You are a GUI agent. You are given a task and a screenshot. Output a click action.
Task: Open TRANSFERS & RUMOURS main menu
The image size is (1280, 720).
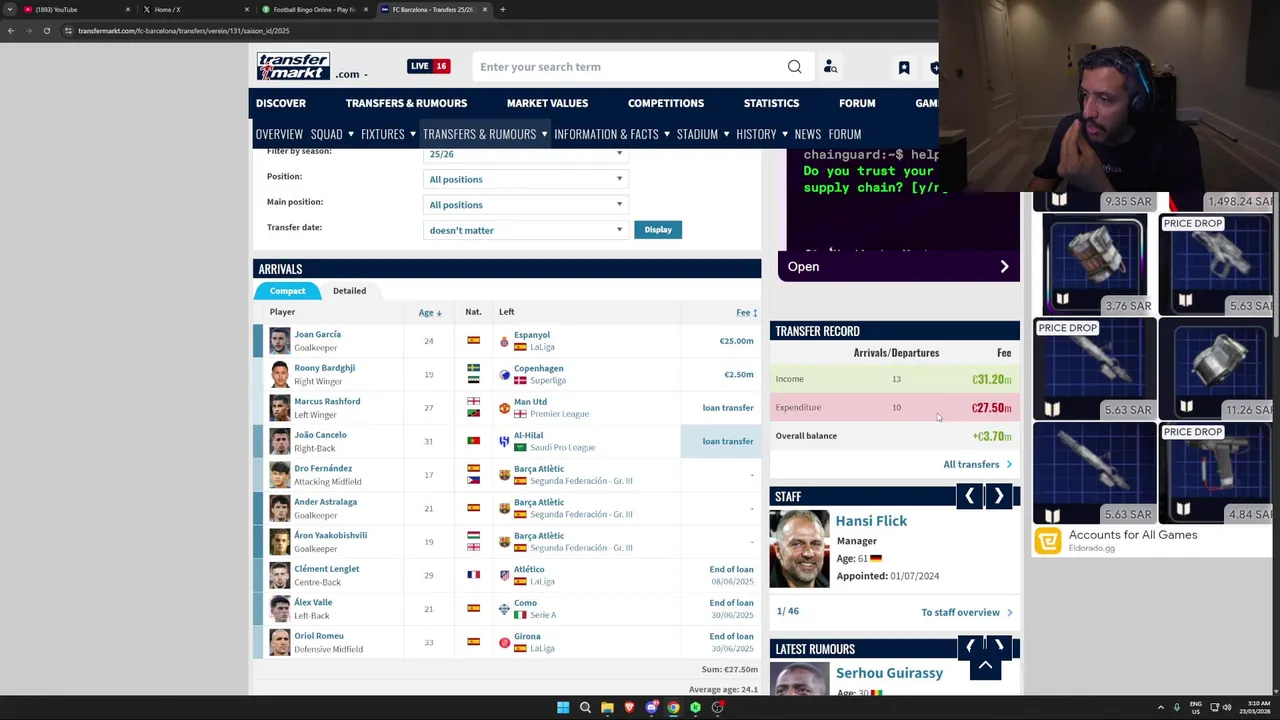tap(406, 103)
